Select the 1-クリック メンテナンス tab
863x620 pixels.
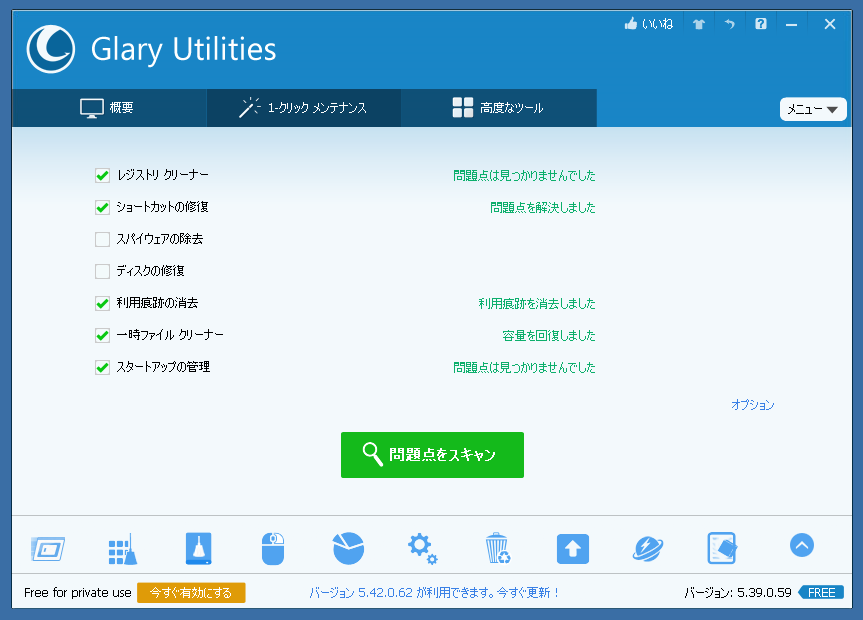point(304,108)
